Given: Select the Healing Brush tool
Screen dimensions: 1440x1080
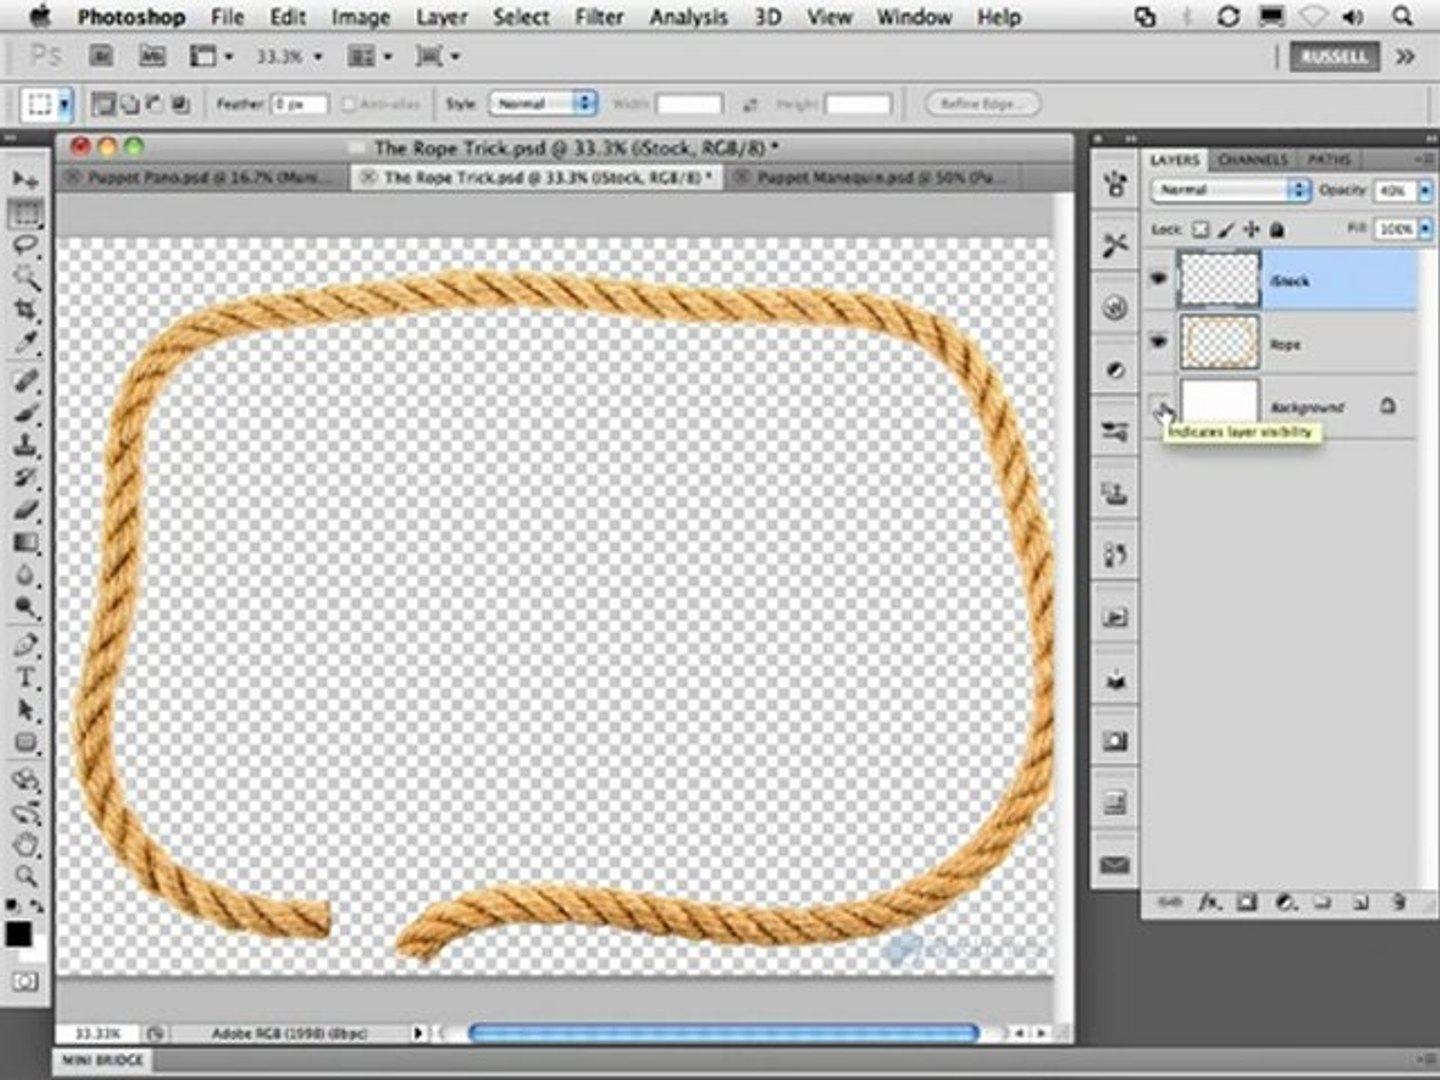Looking at the screenshot, I should tap(26, 380).
